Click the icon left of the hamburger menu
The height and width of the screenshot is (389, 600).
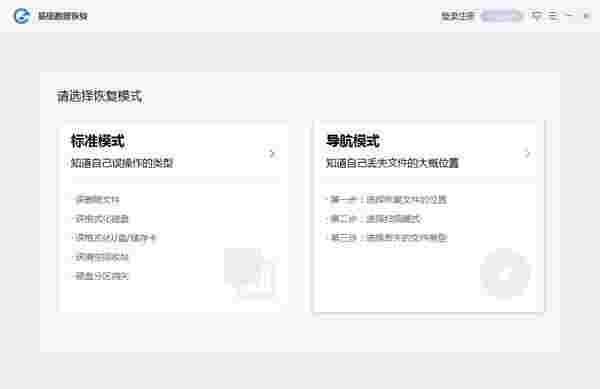coord(537,16)
